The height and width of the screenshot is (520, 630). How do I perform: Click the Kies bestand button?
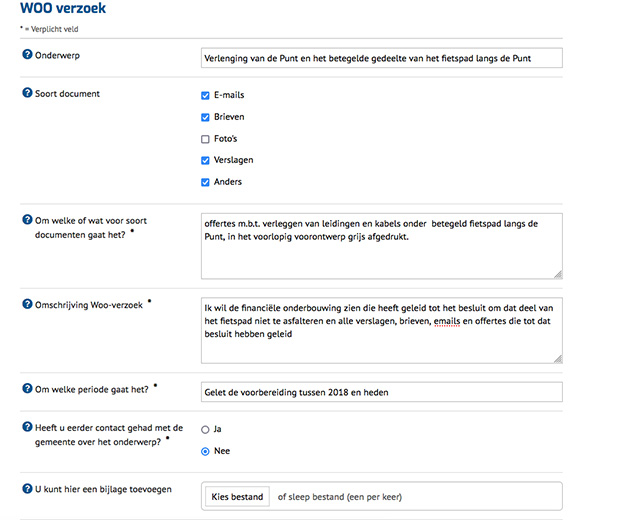point(237,497)
